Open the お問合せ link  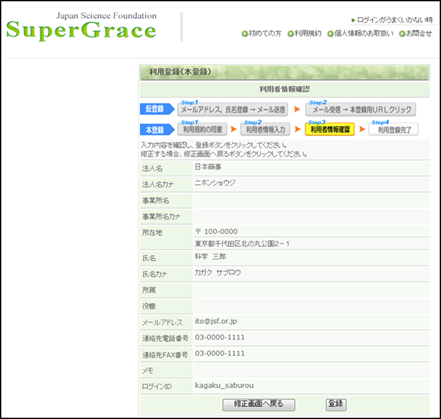[x=419, y=33]
